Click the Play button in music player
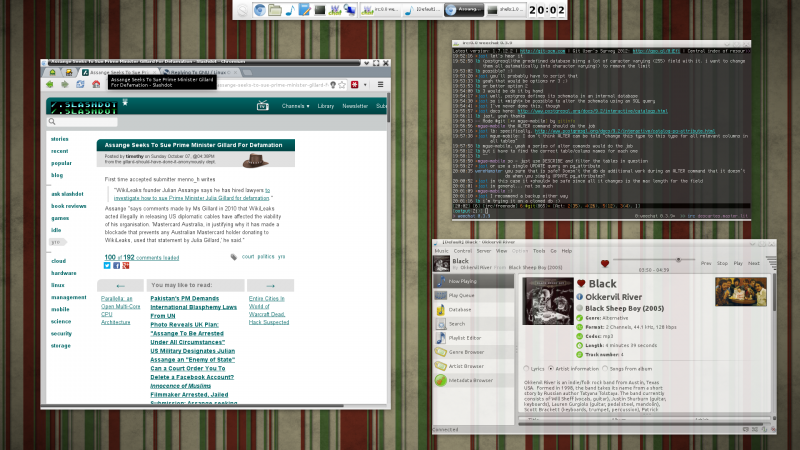The image size is (800, 450). [738, 263]
